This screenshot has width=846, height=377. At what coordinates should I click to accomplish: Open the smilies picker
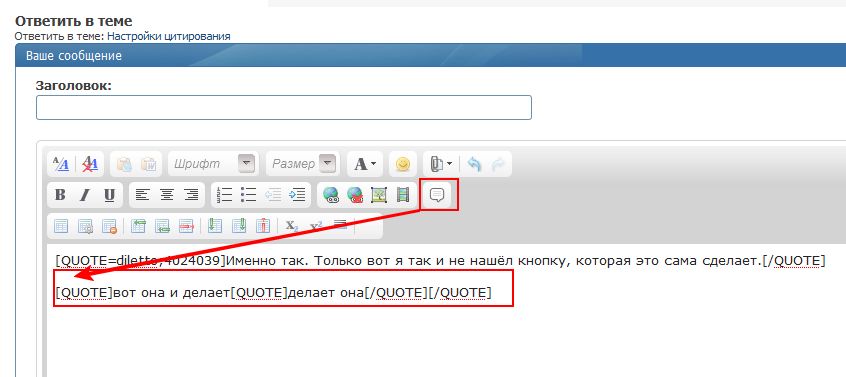coord(403,164)
